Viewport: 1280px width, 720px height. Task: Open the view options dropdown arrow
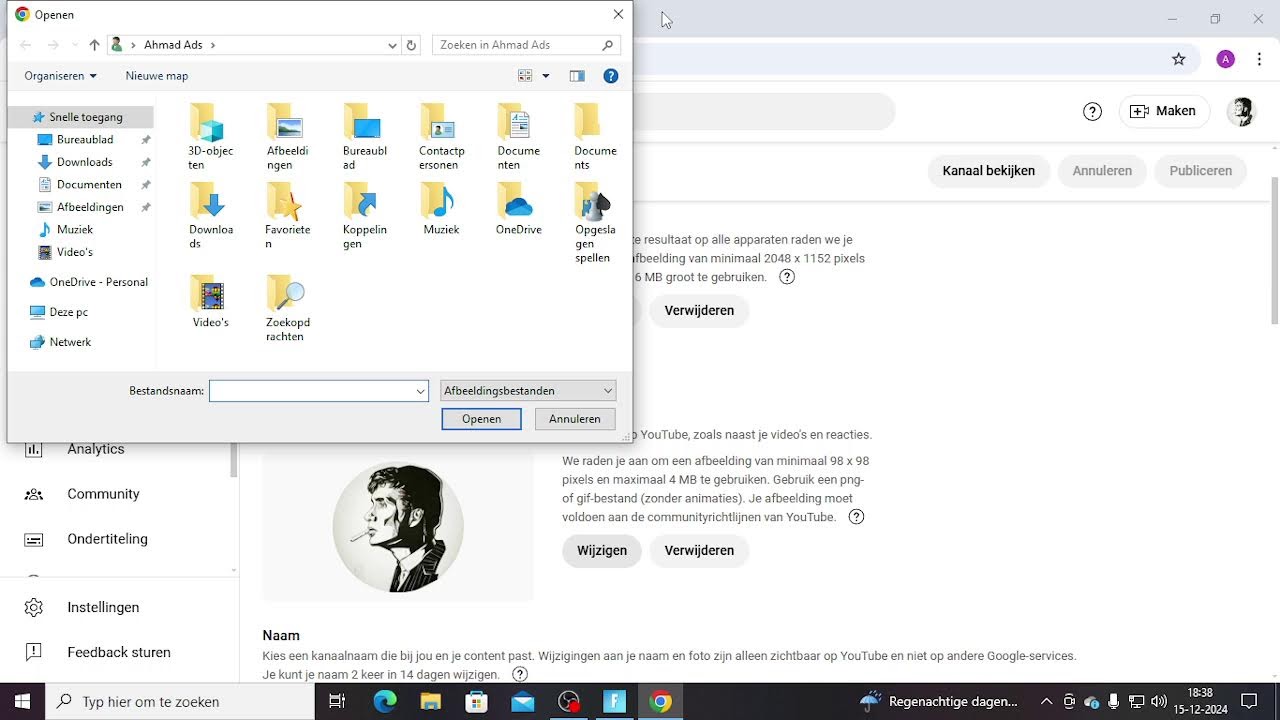[546, 76]
